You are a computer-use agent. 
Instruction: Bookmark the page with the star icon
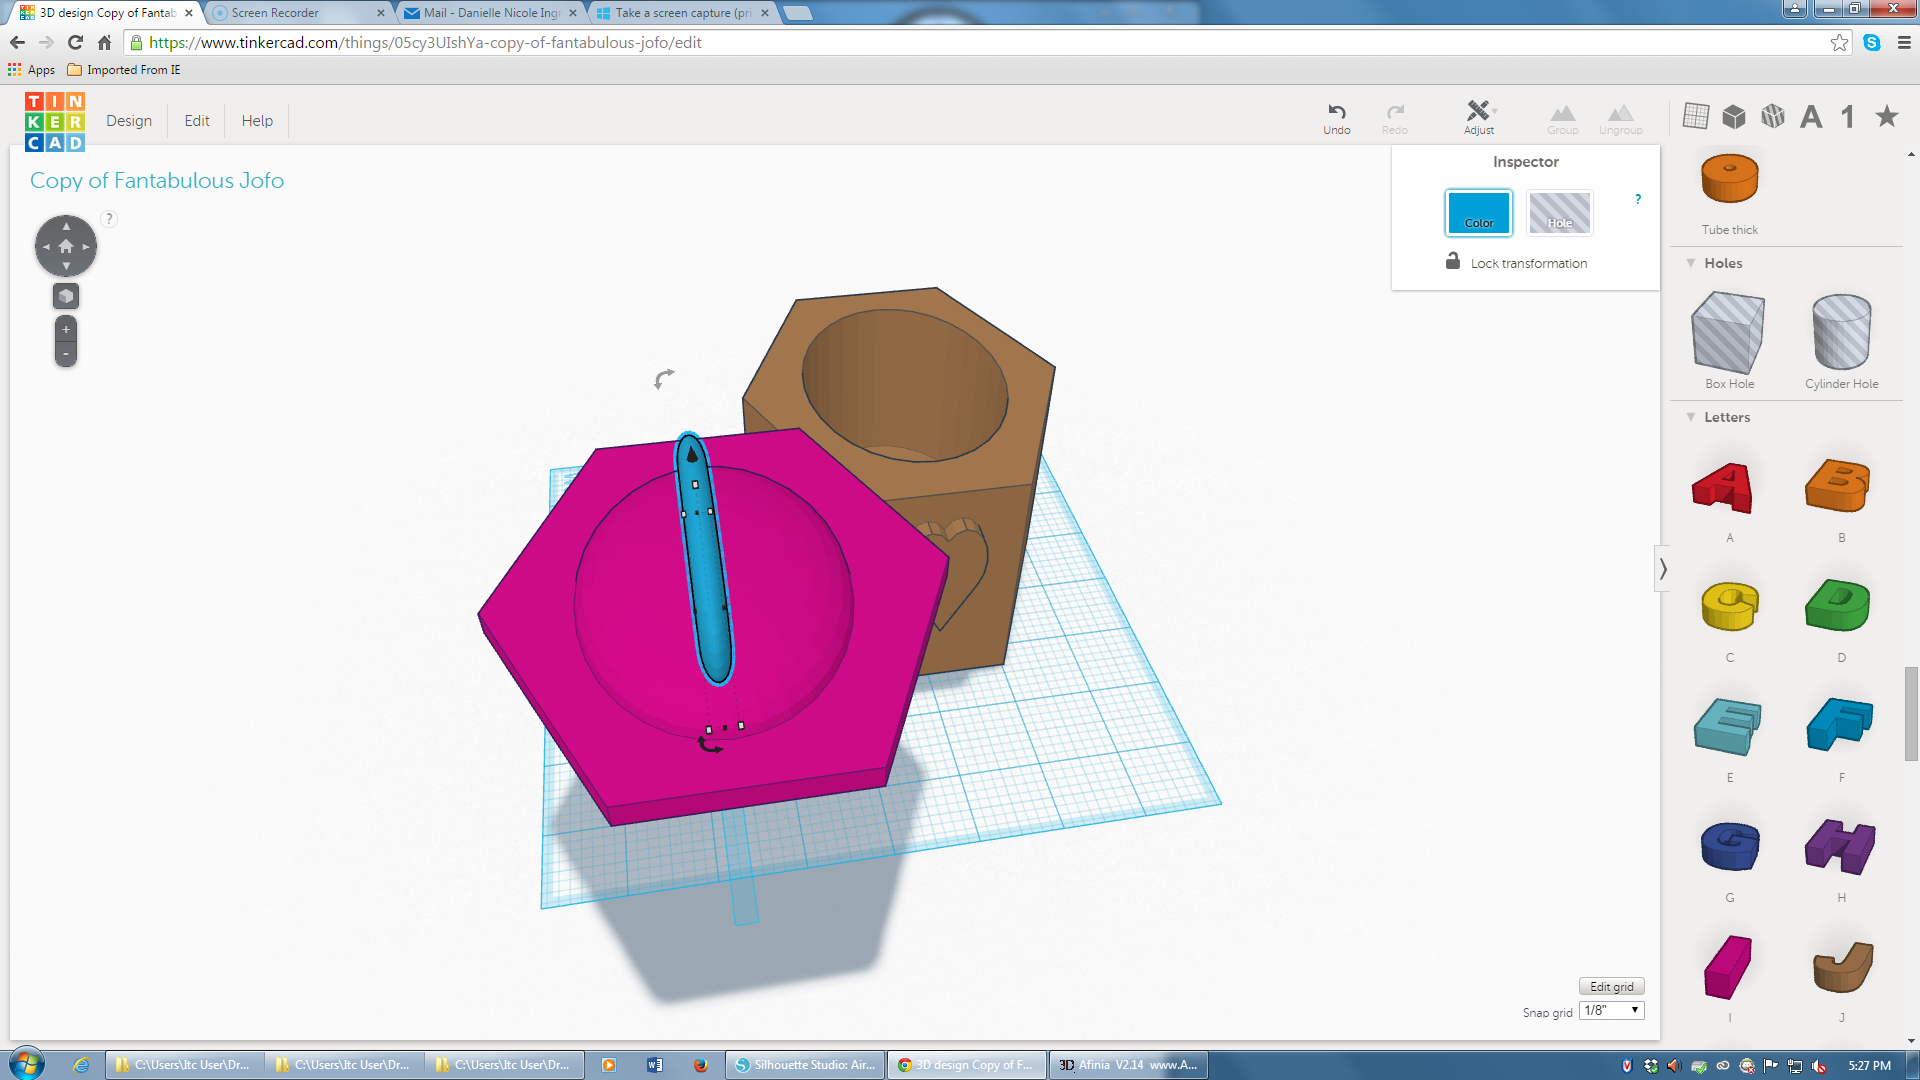pyautogui.click(x=1839, y=42)
